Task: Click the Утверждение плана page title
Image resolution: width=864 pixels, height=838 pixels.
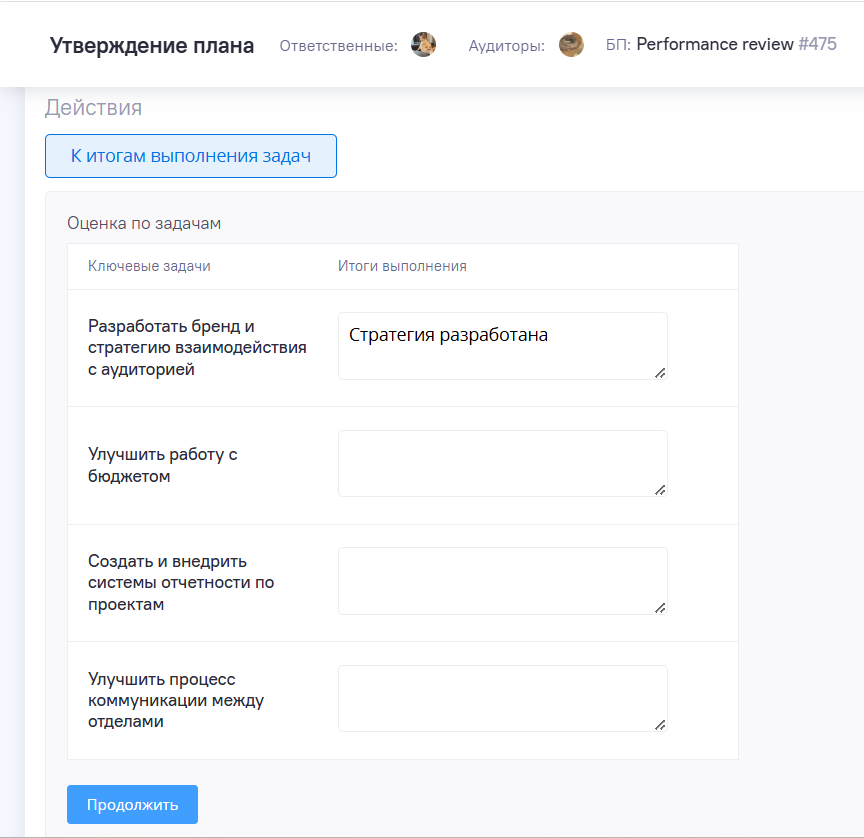Action: (151, 45)
